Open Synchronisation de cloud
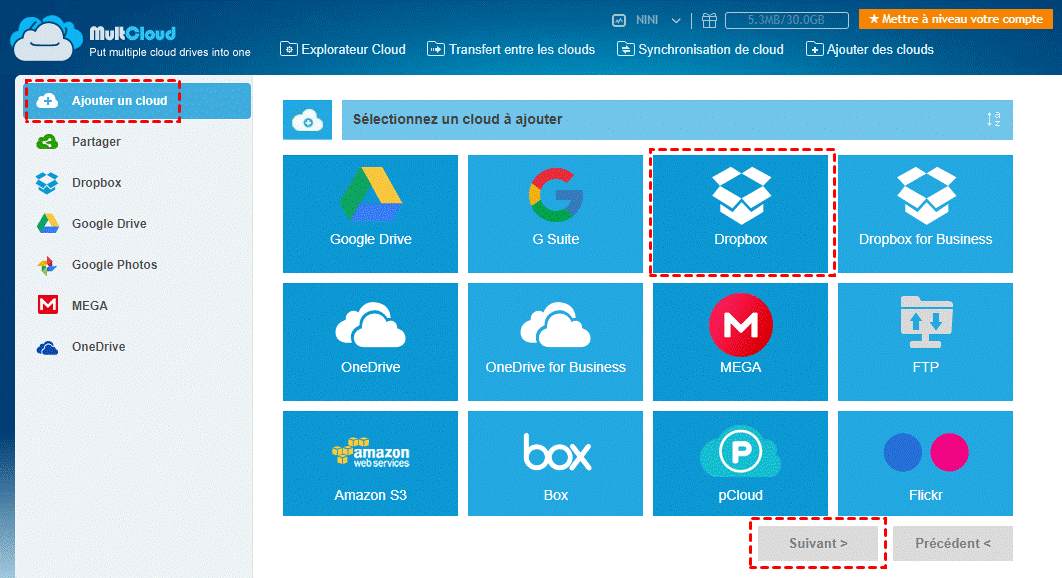This screenshot has width=1062, height=578. tap(700, 49)
